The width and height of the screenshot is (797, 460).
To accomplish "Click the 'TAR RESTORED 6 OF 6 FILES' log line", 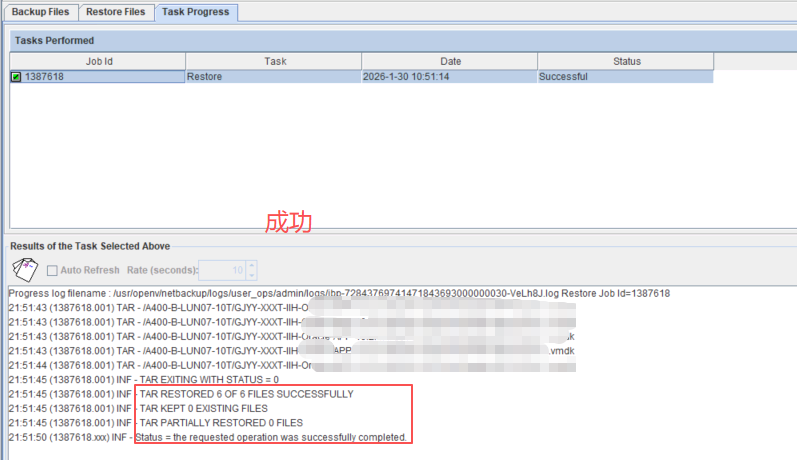I will tap(246, 394).
